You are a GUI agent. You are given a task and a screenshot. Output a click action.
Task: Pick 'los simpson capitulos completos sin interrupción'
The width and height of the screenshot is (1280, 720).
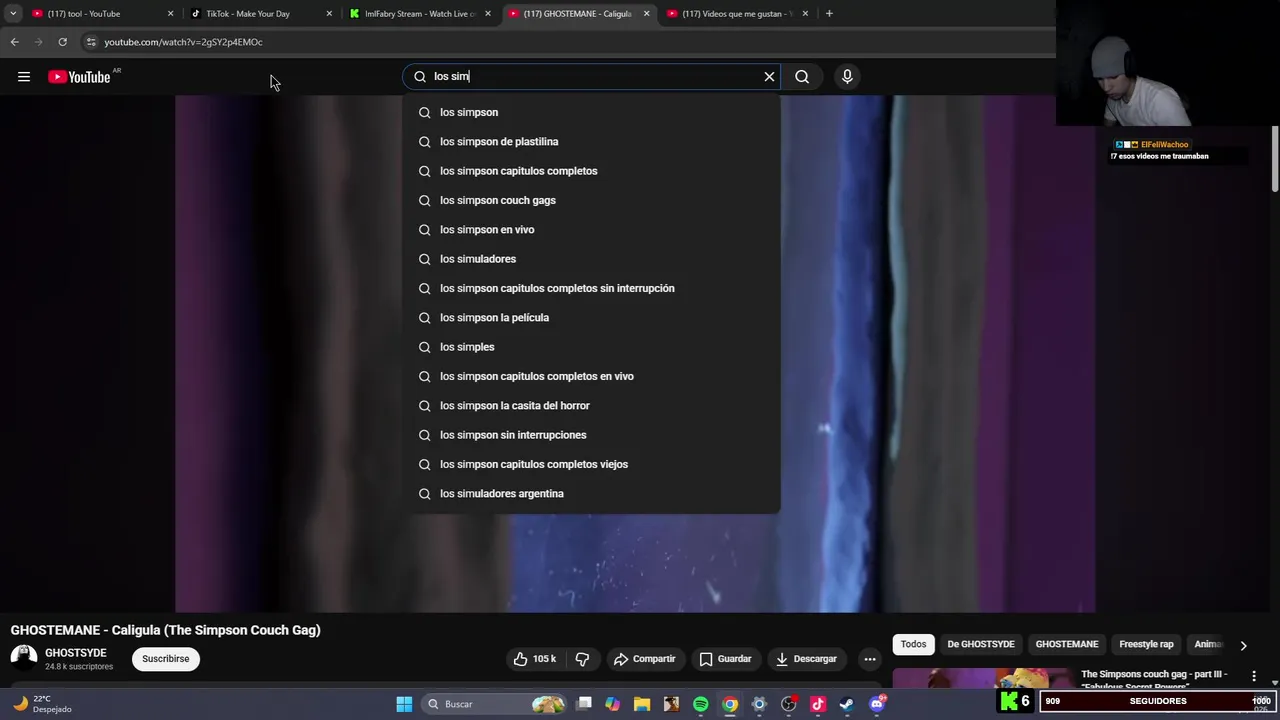point(591,288)
